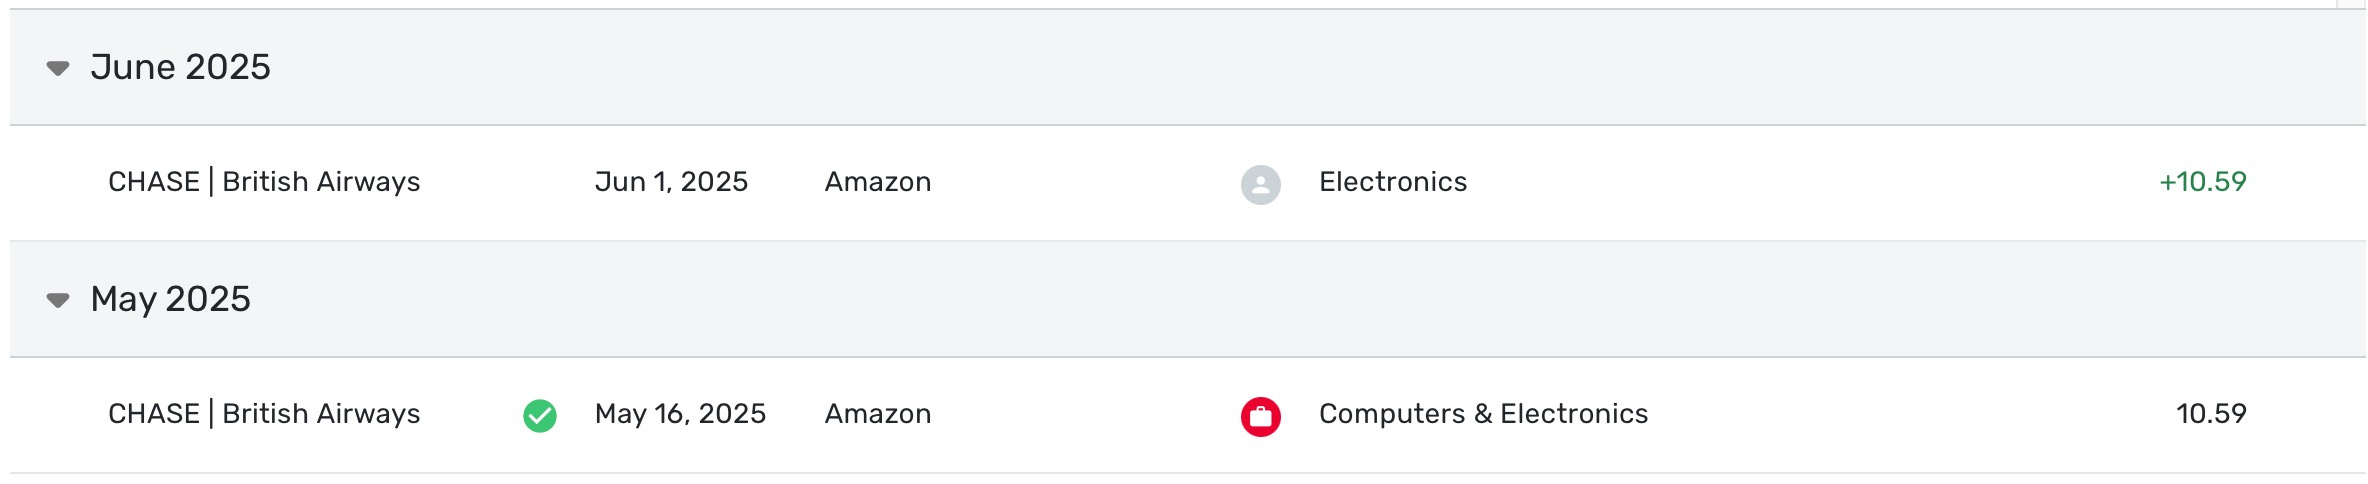Click Amazon payee in the May transaction
Screen dimensions: 2368x484
tap(878, 414)
